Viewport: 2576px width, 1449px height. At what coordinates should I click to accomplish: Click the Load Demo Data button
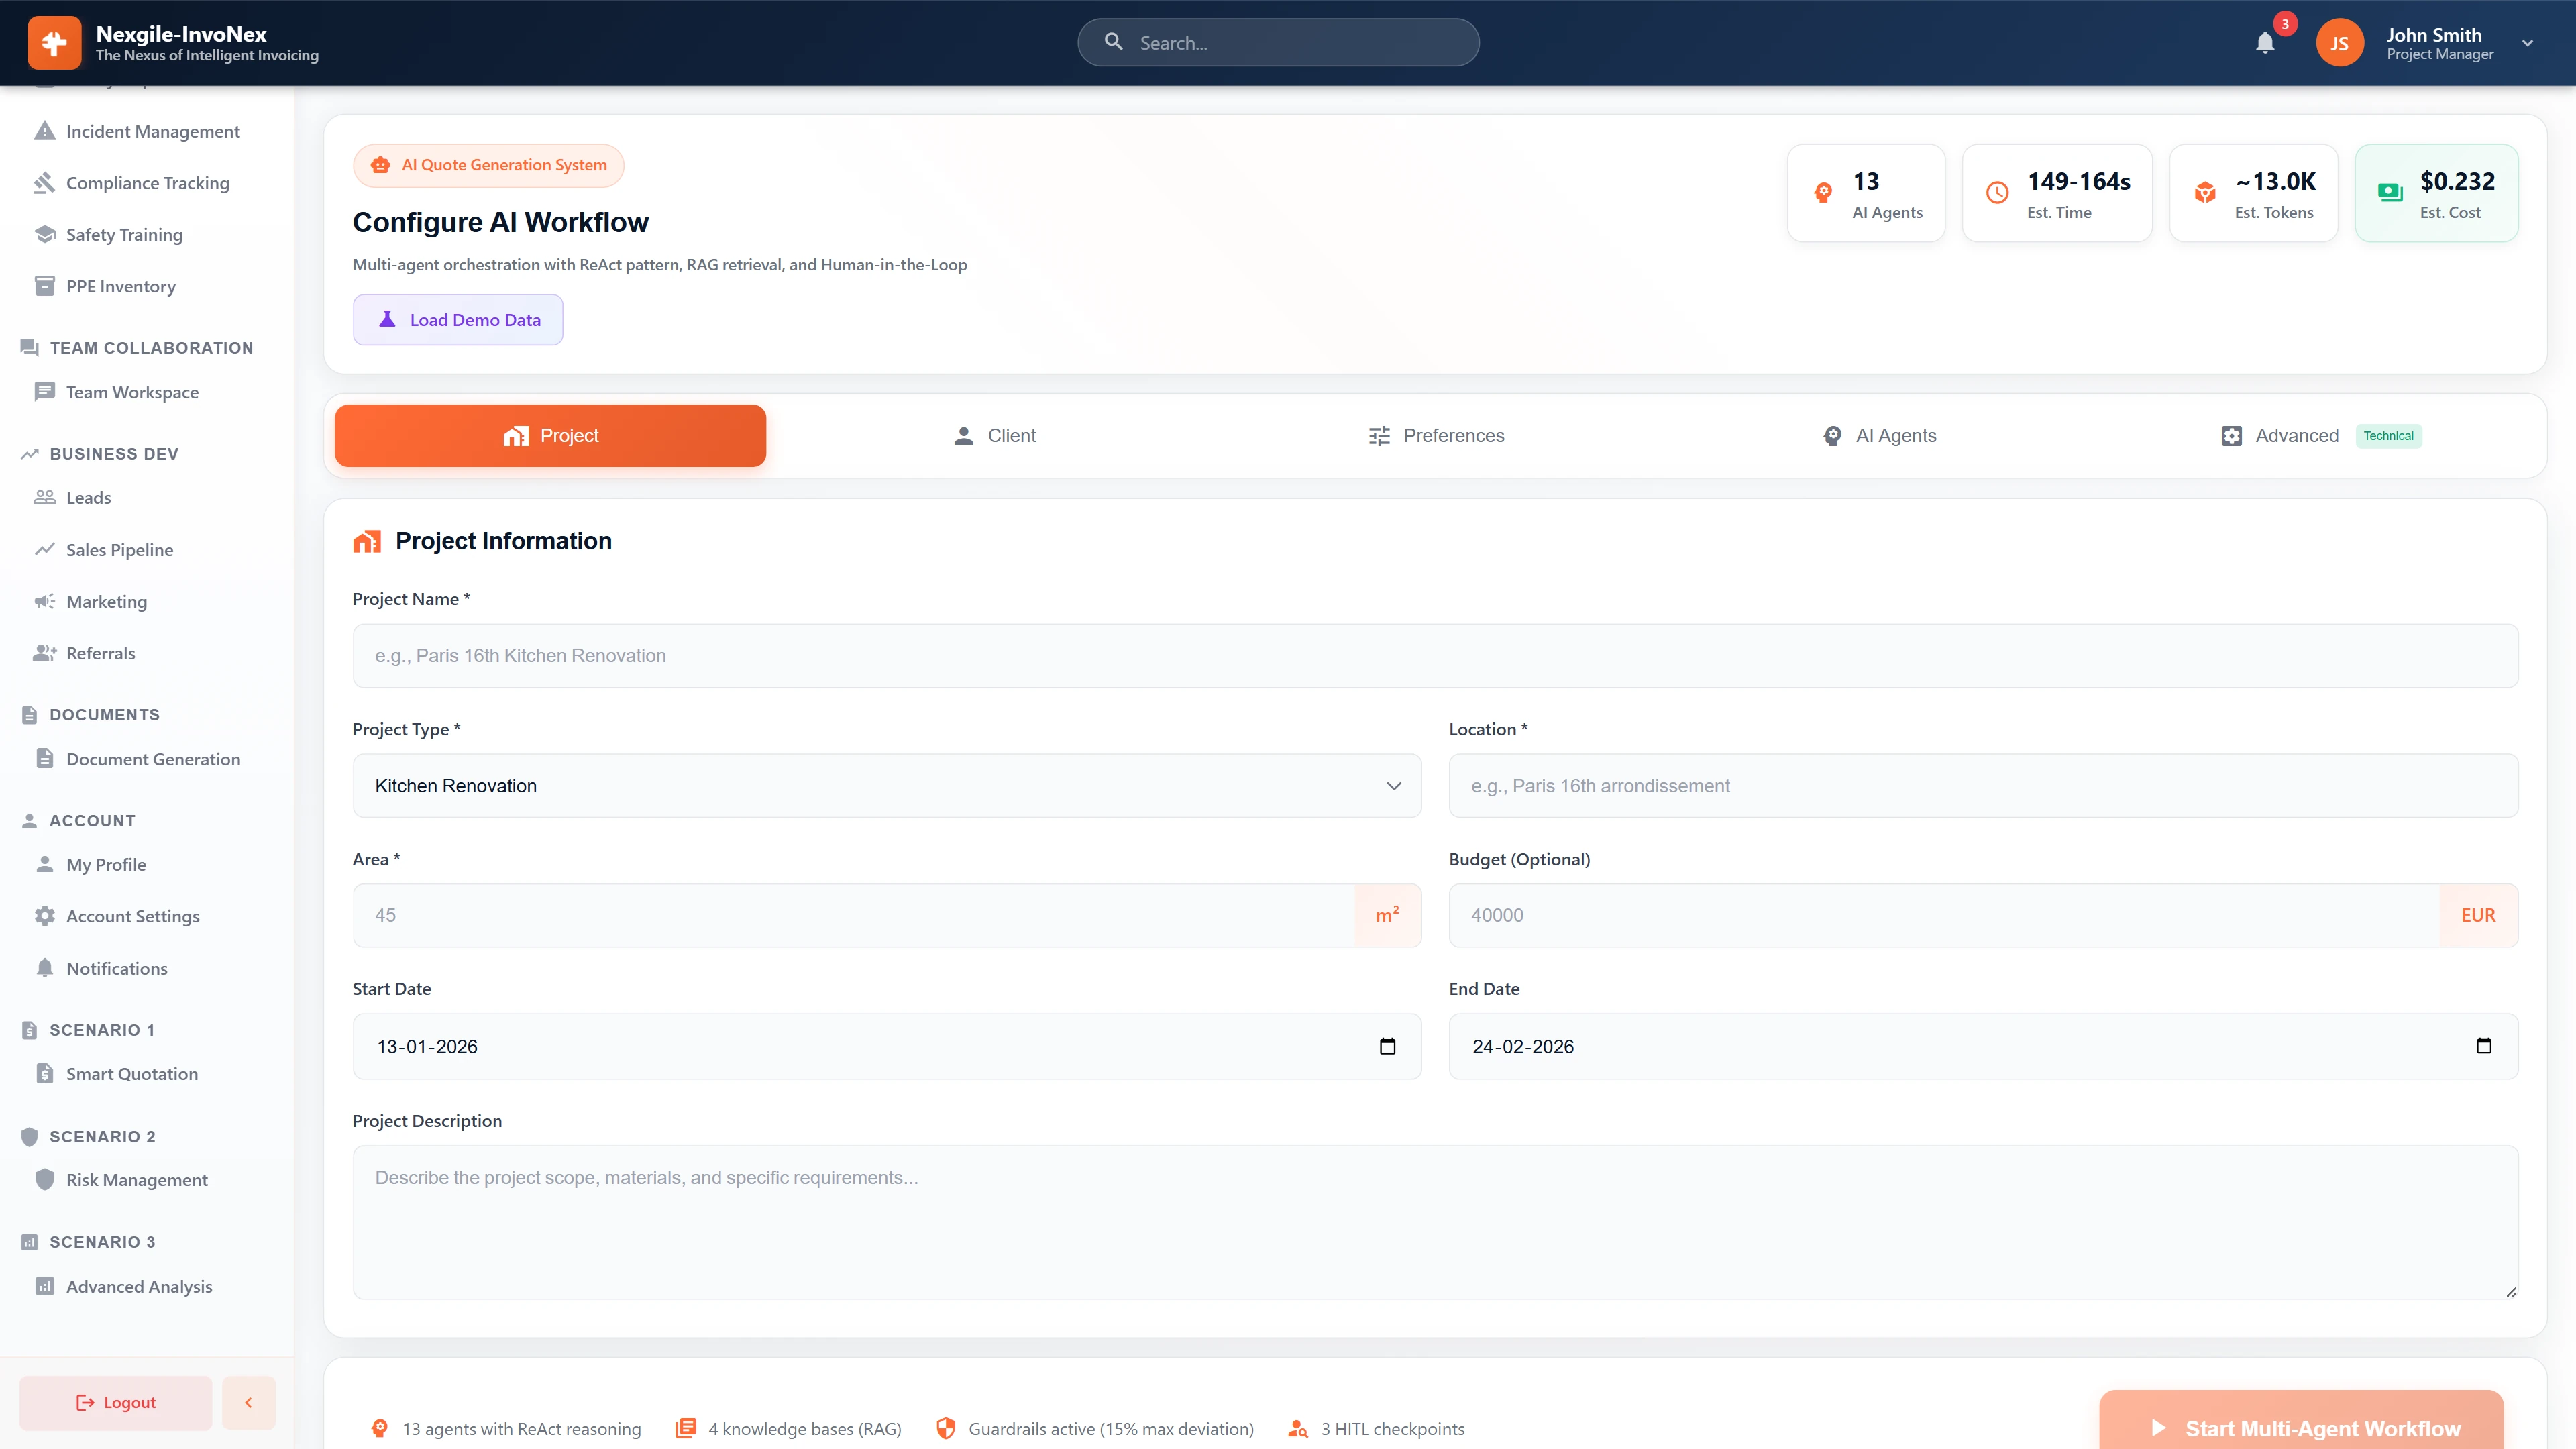pyautogui.click(x=457, y=319)
